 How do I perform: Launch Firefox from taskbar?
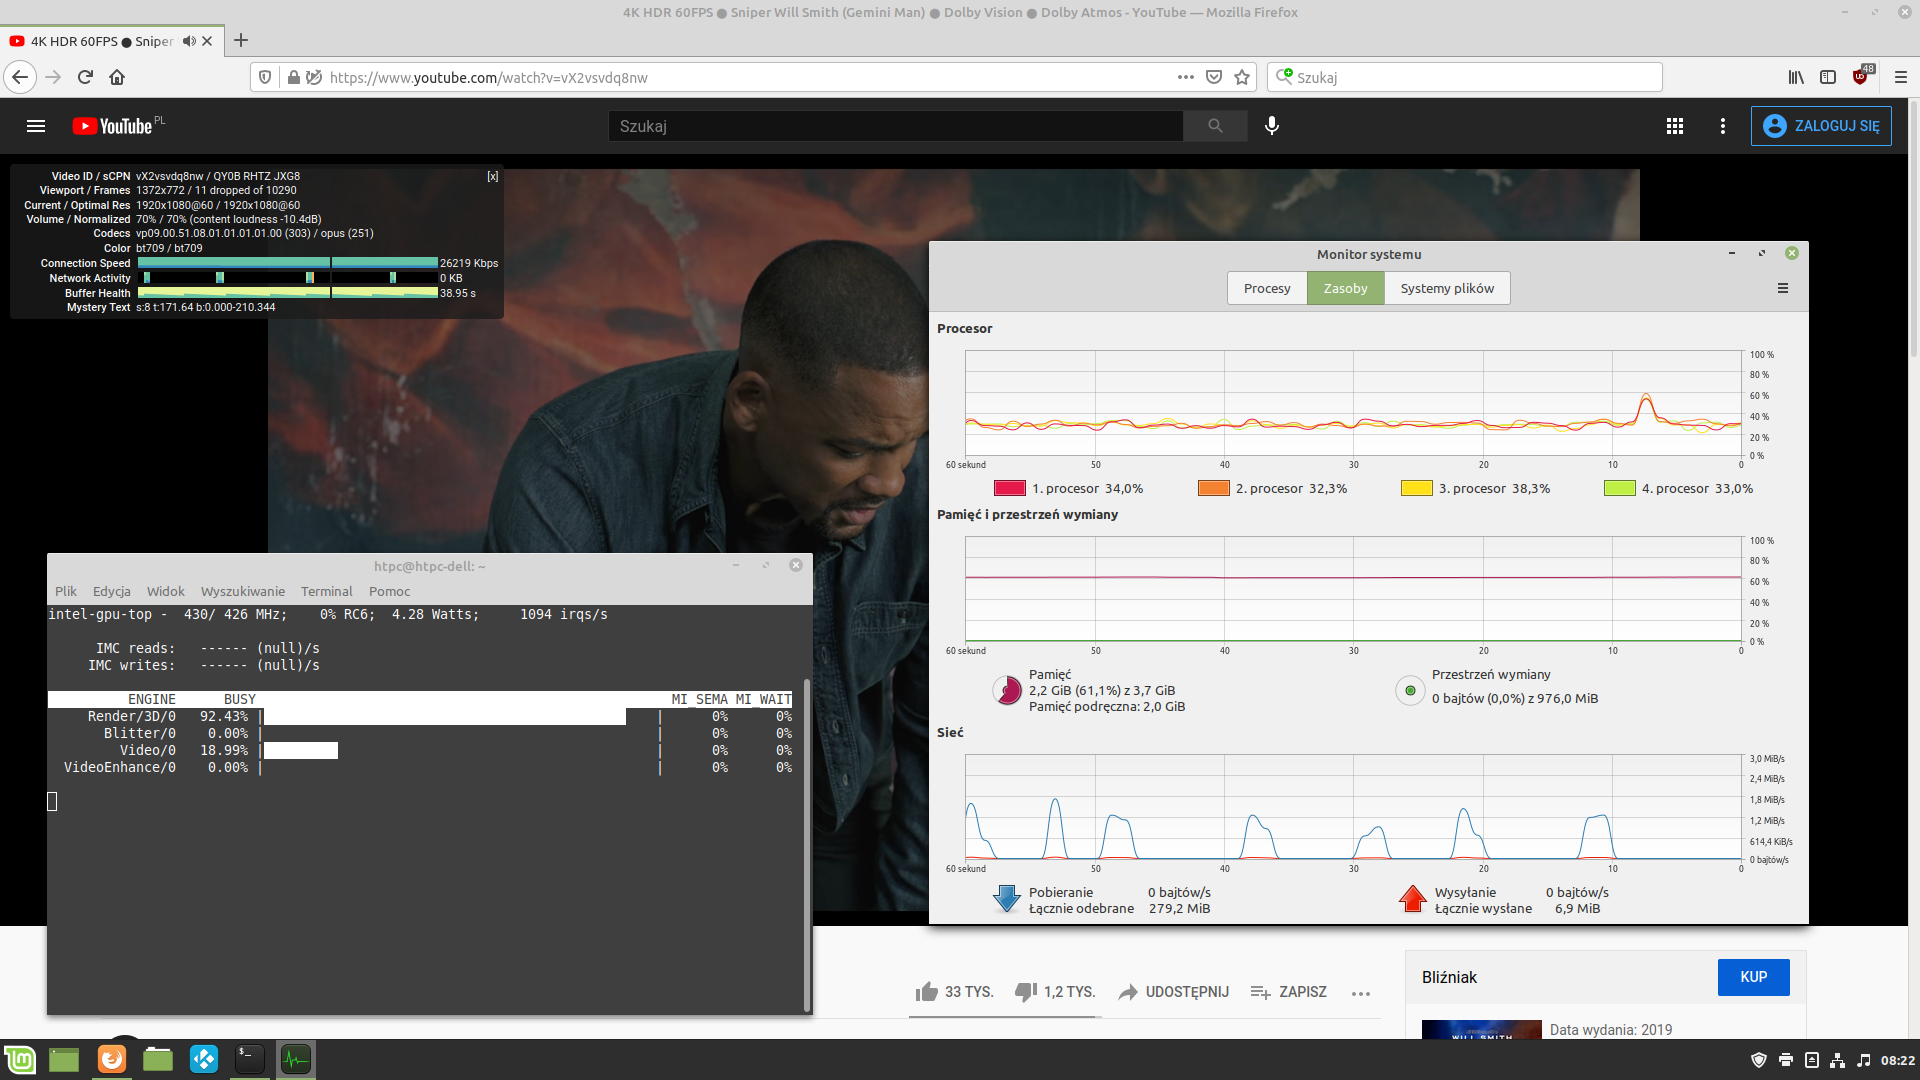(x=112, y=1059)
